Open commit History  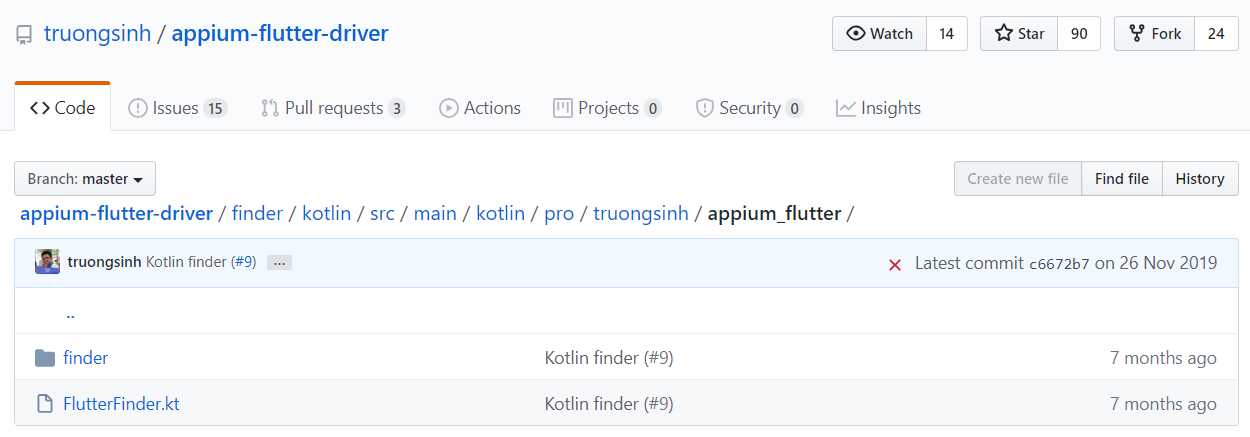[1200, 179]
